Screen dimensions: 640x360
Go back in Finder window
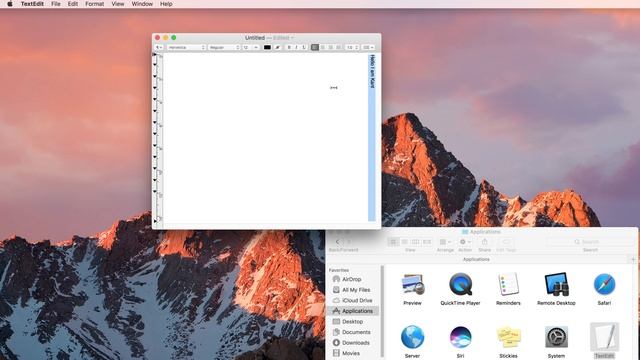338,242
